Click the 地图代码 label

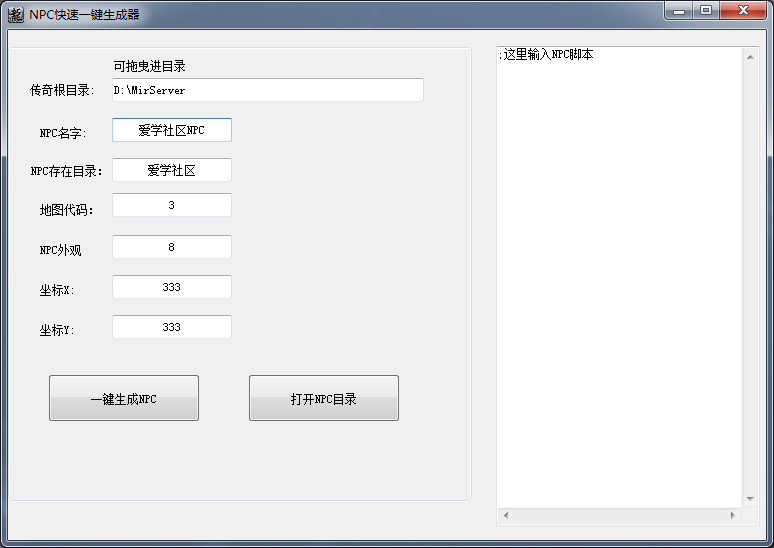66,210
